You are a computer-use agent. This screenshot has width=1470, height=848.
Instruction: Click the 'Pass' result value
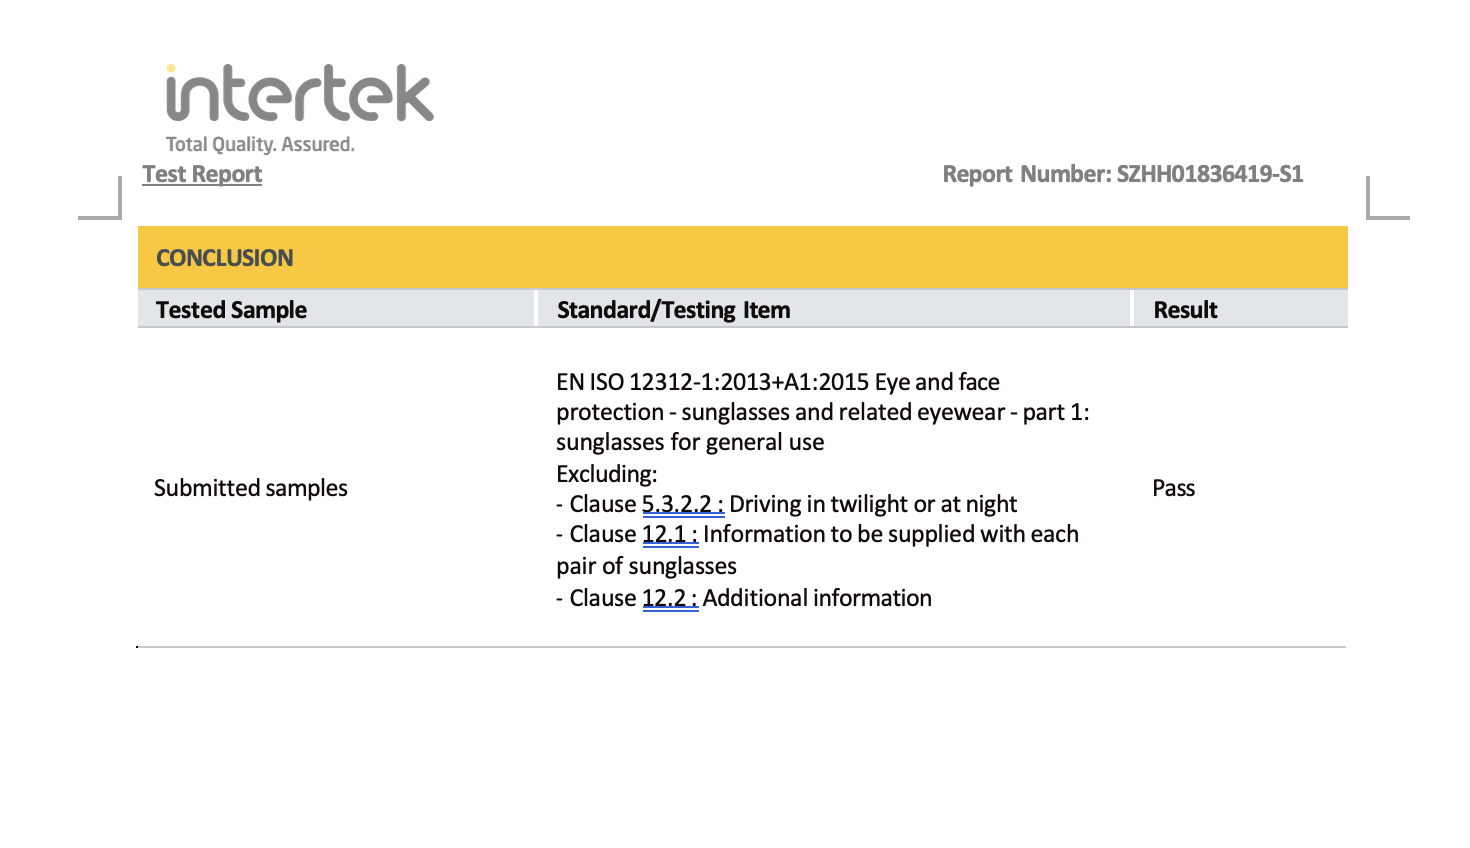coord(1173,488)
